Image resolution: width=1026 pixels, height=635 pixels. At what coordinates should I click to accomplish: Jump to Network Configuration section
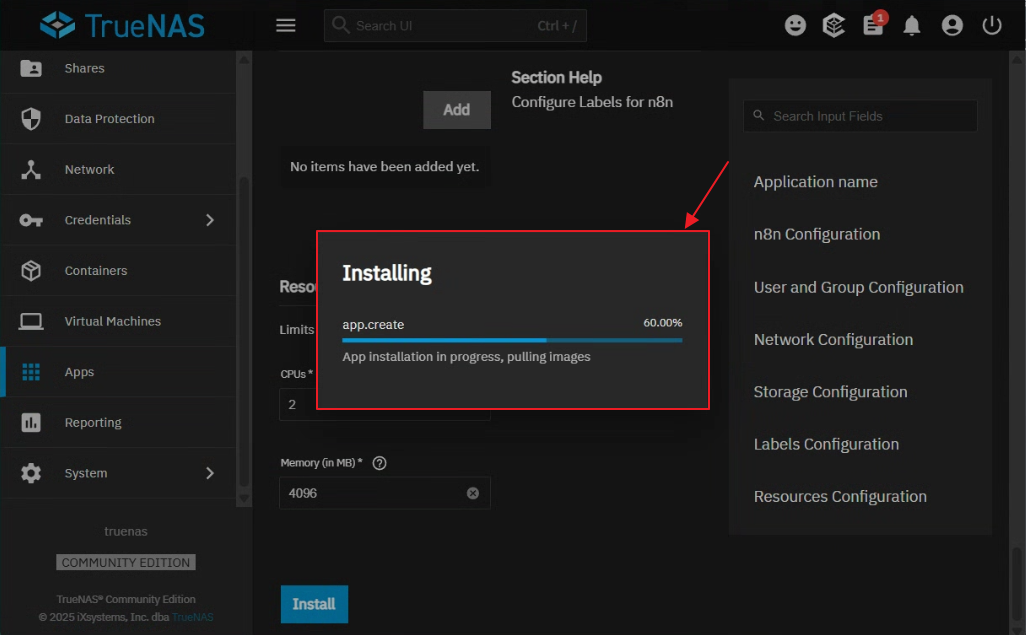[833, 340]
